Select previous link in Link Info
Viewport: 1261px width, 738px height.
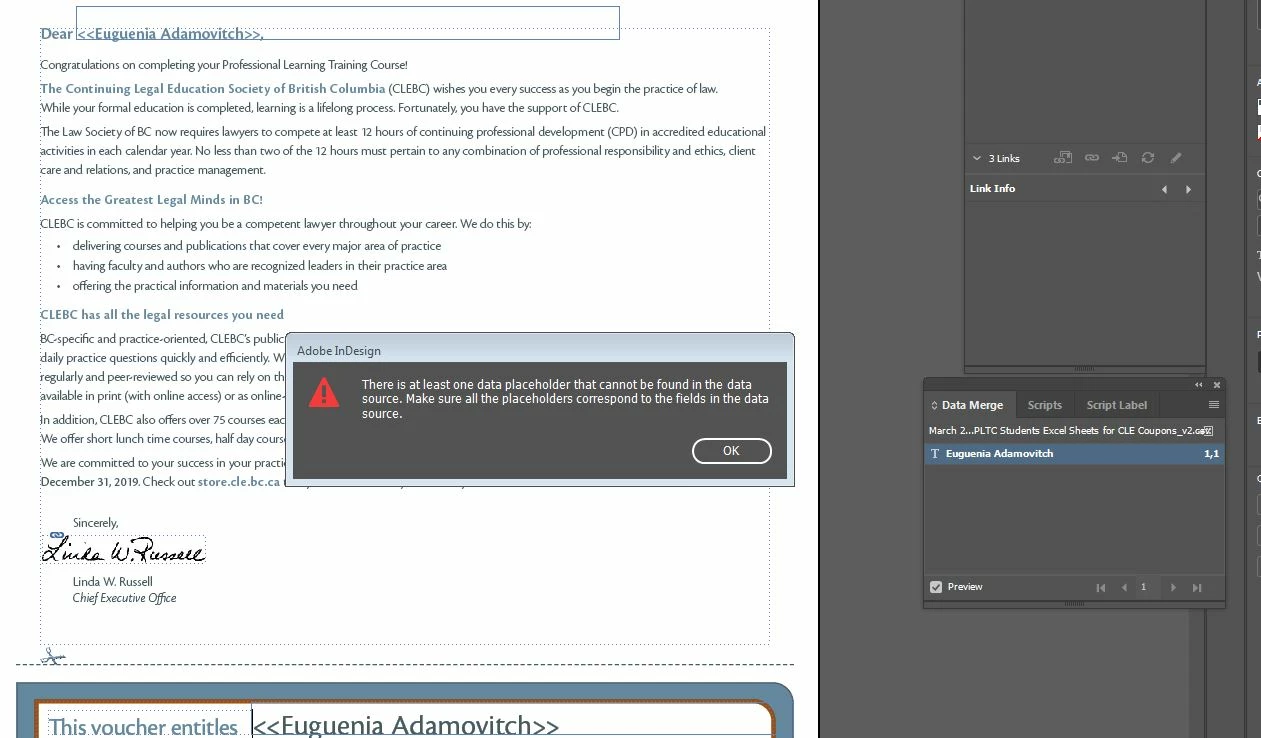coord(1164,189)
